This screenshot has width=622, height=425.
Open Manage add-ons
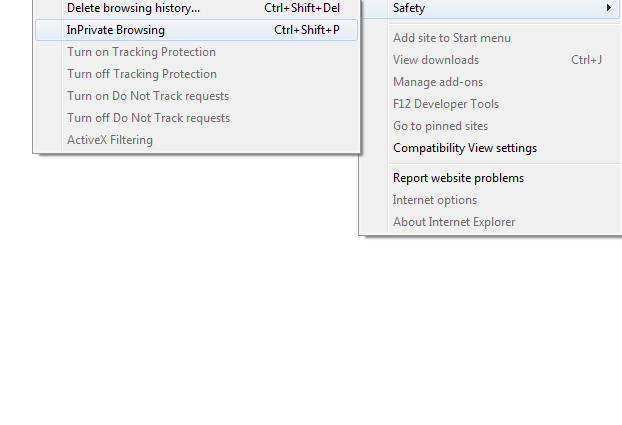[x=438, y=82]
